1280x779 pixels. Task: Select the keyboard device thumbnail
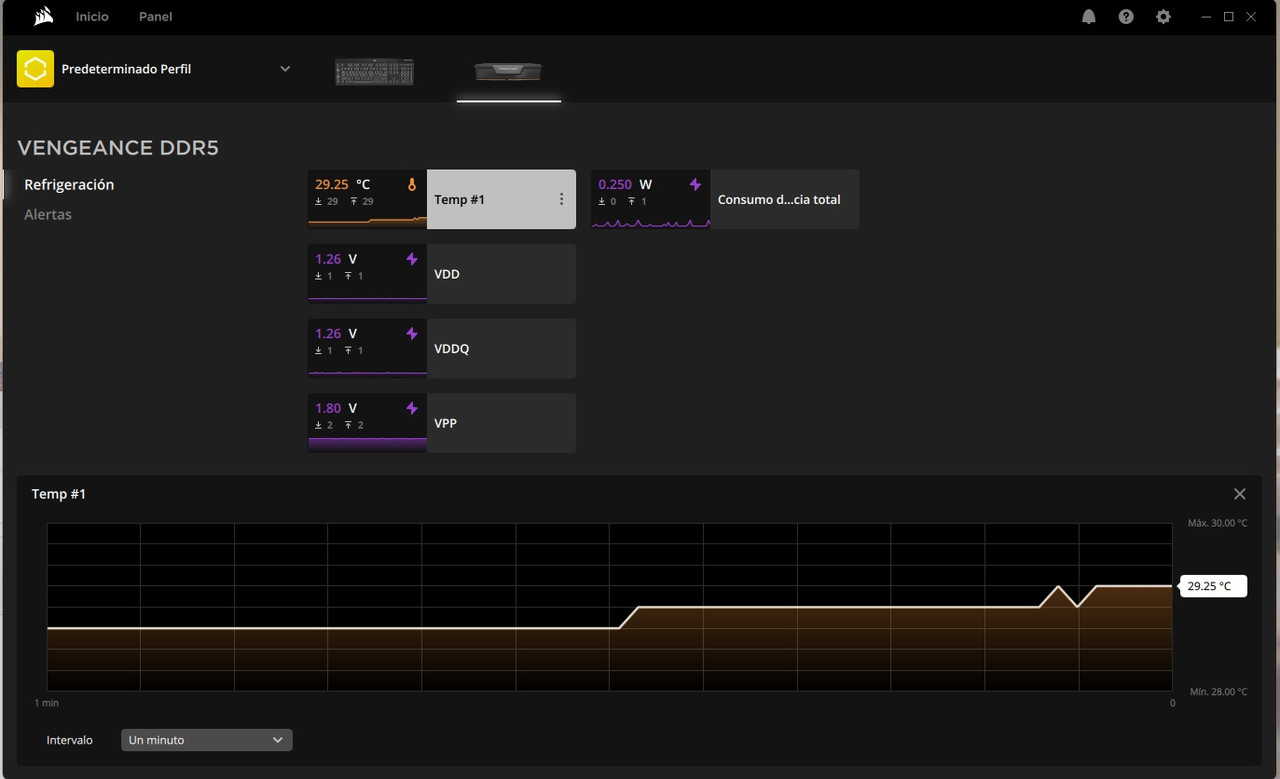tap(374, 72)
